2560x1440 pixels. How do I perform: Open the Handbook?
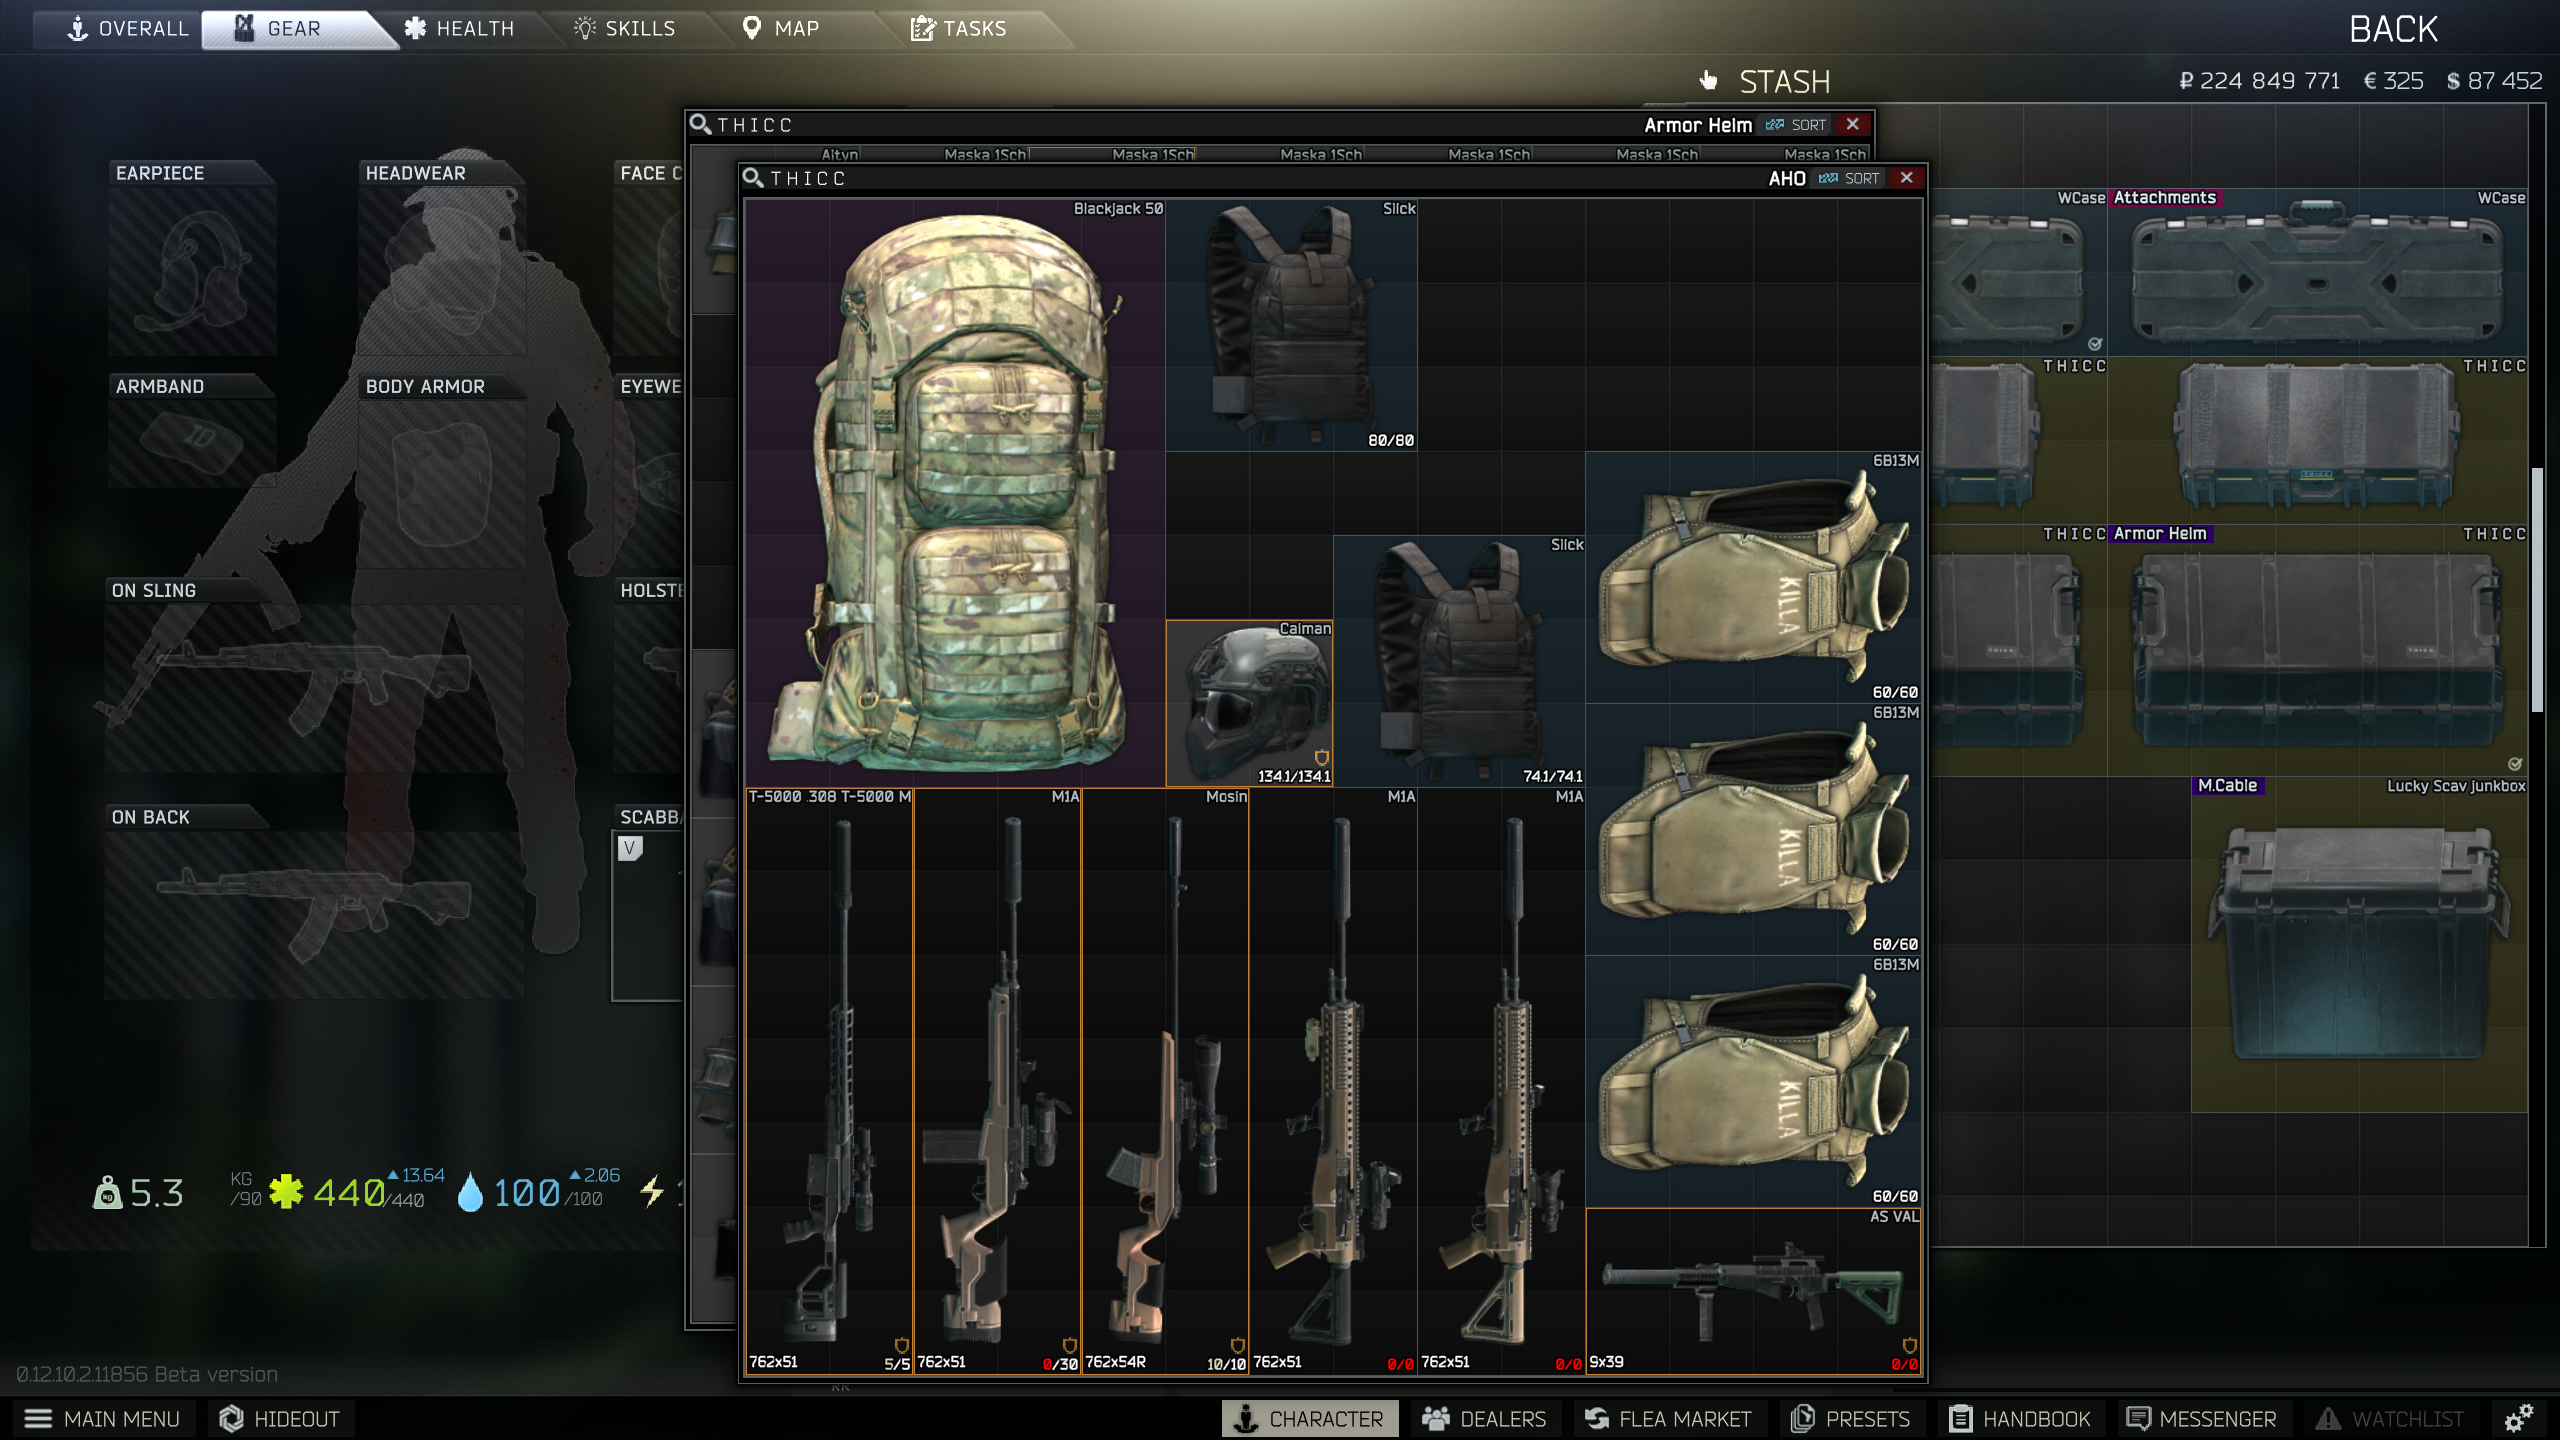coord(2020,1418)
